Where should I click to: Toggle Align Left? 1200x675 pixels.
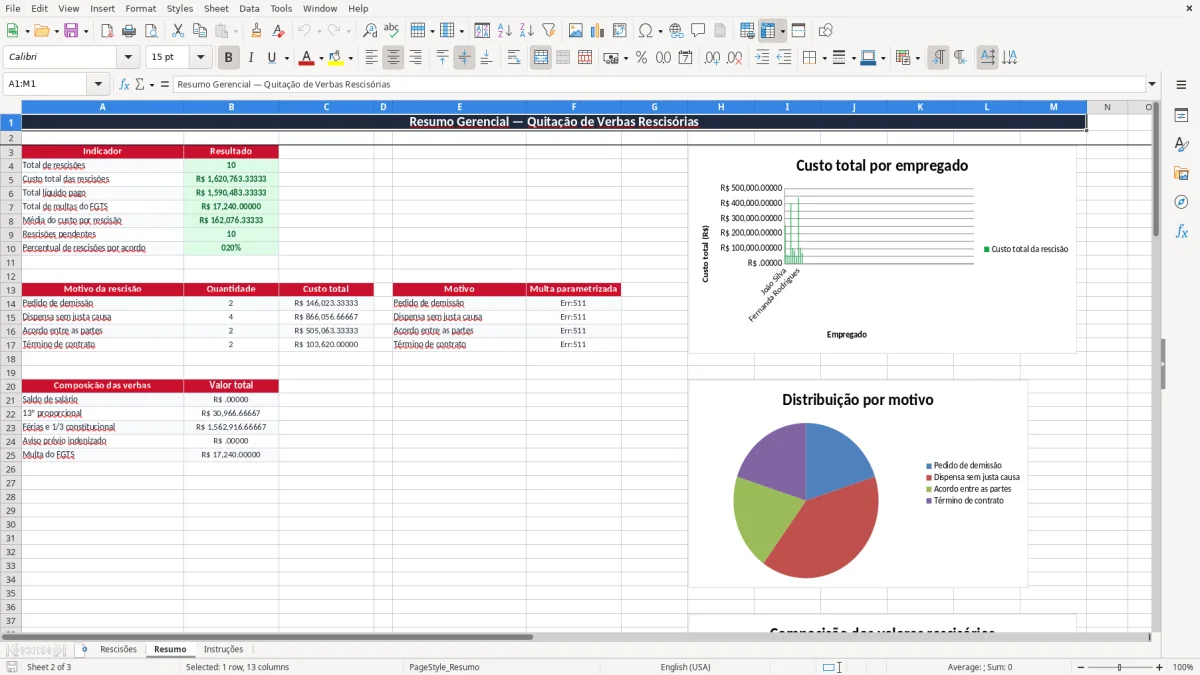coord(371,58)
